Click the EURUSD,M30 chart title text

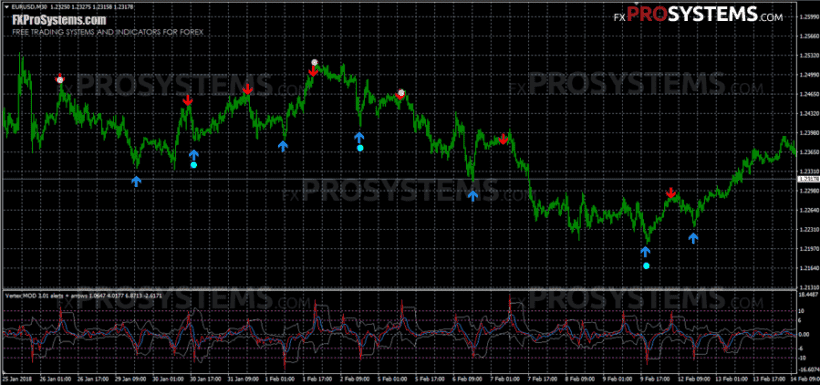(x=25, y=6)
